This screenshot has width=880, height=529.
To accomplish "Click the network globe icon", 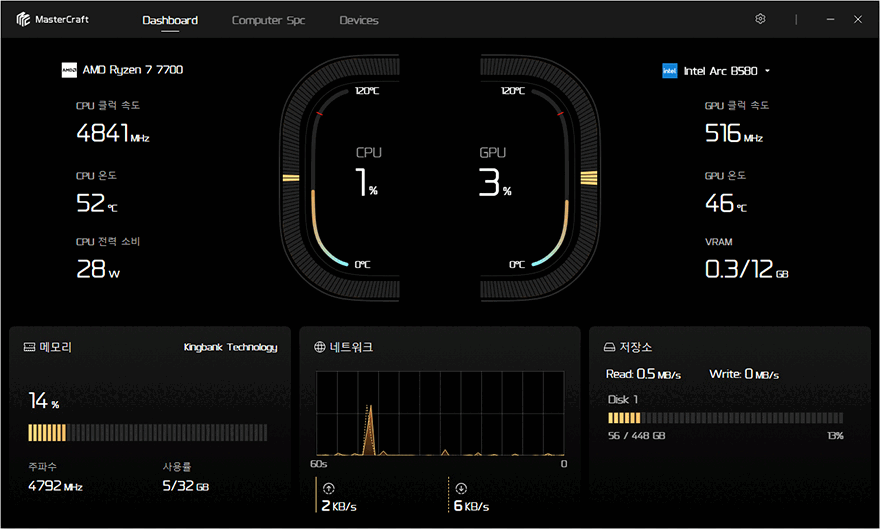I will [x=319, y=347].
